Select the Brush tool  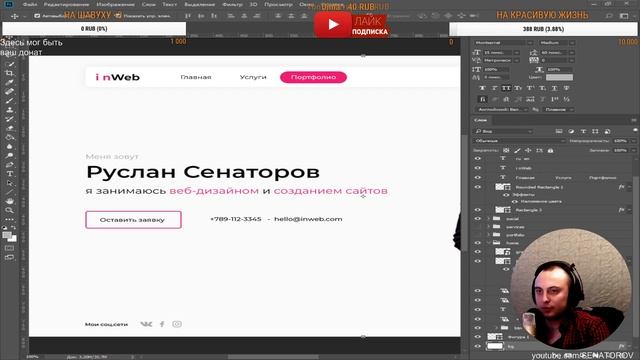pyautogui.click(x=9, y=101)
